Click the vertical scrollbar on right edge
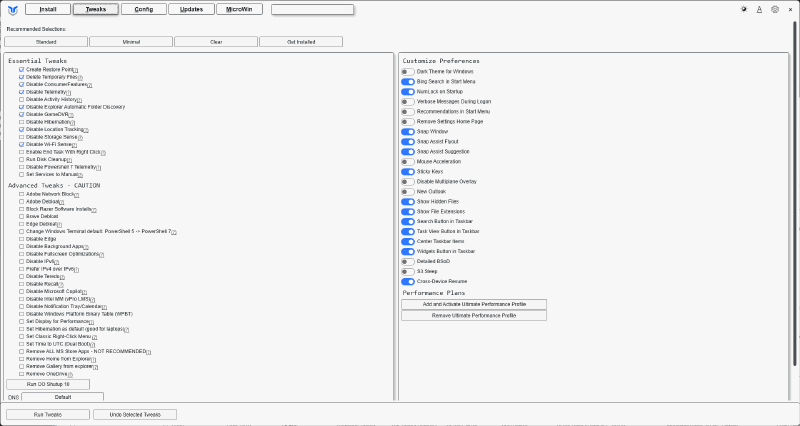This screenshot has height=426, width=800. [795, 194]
